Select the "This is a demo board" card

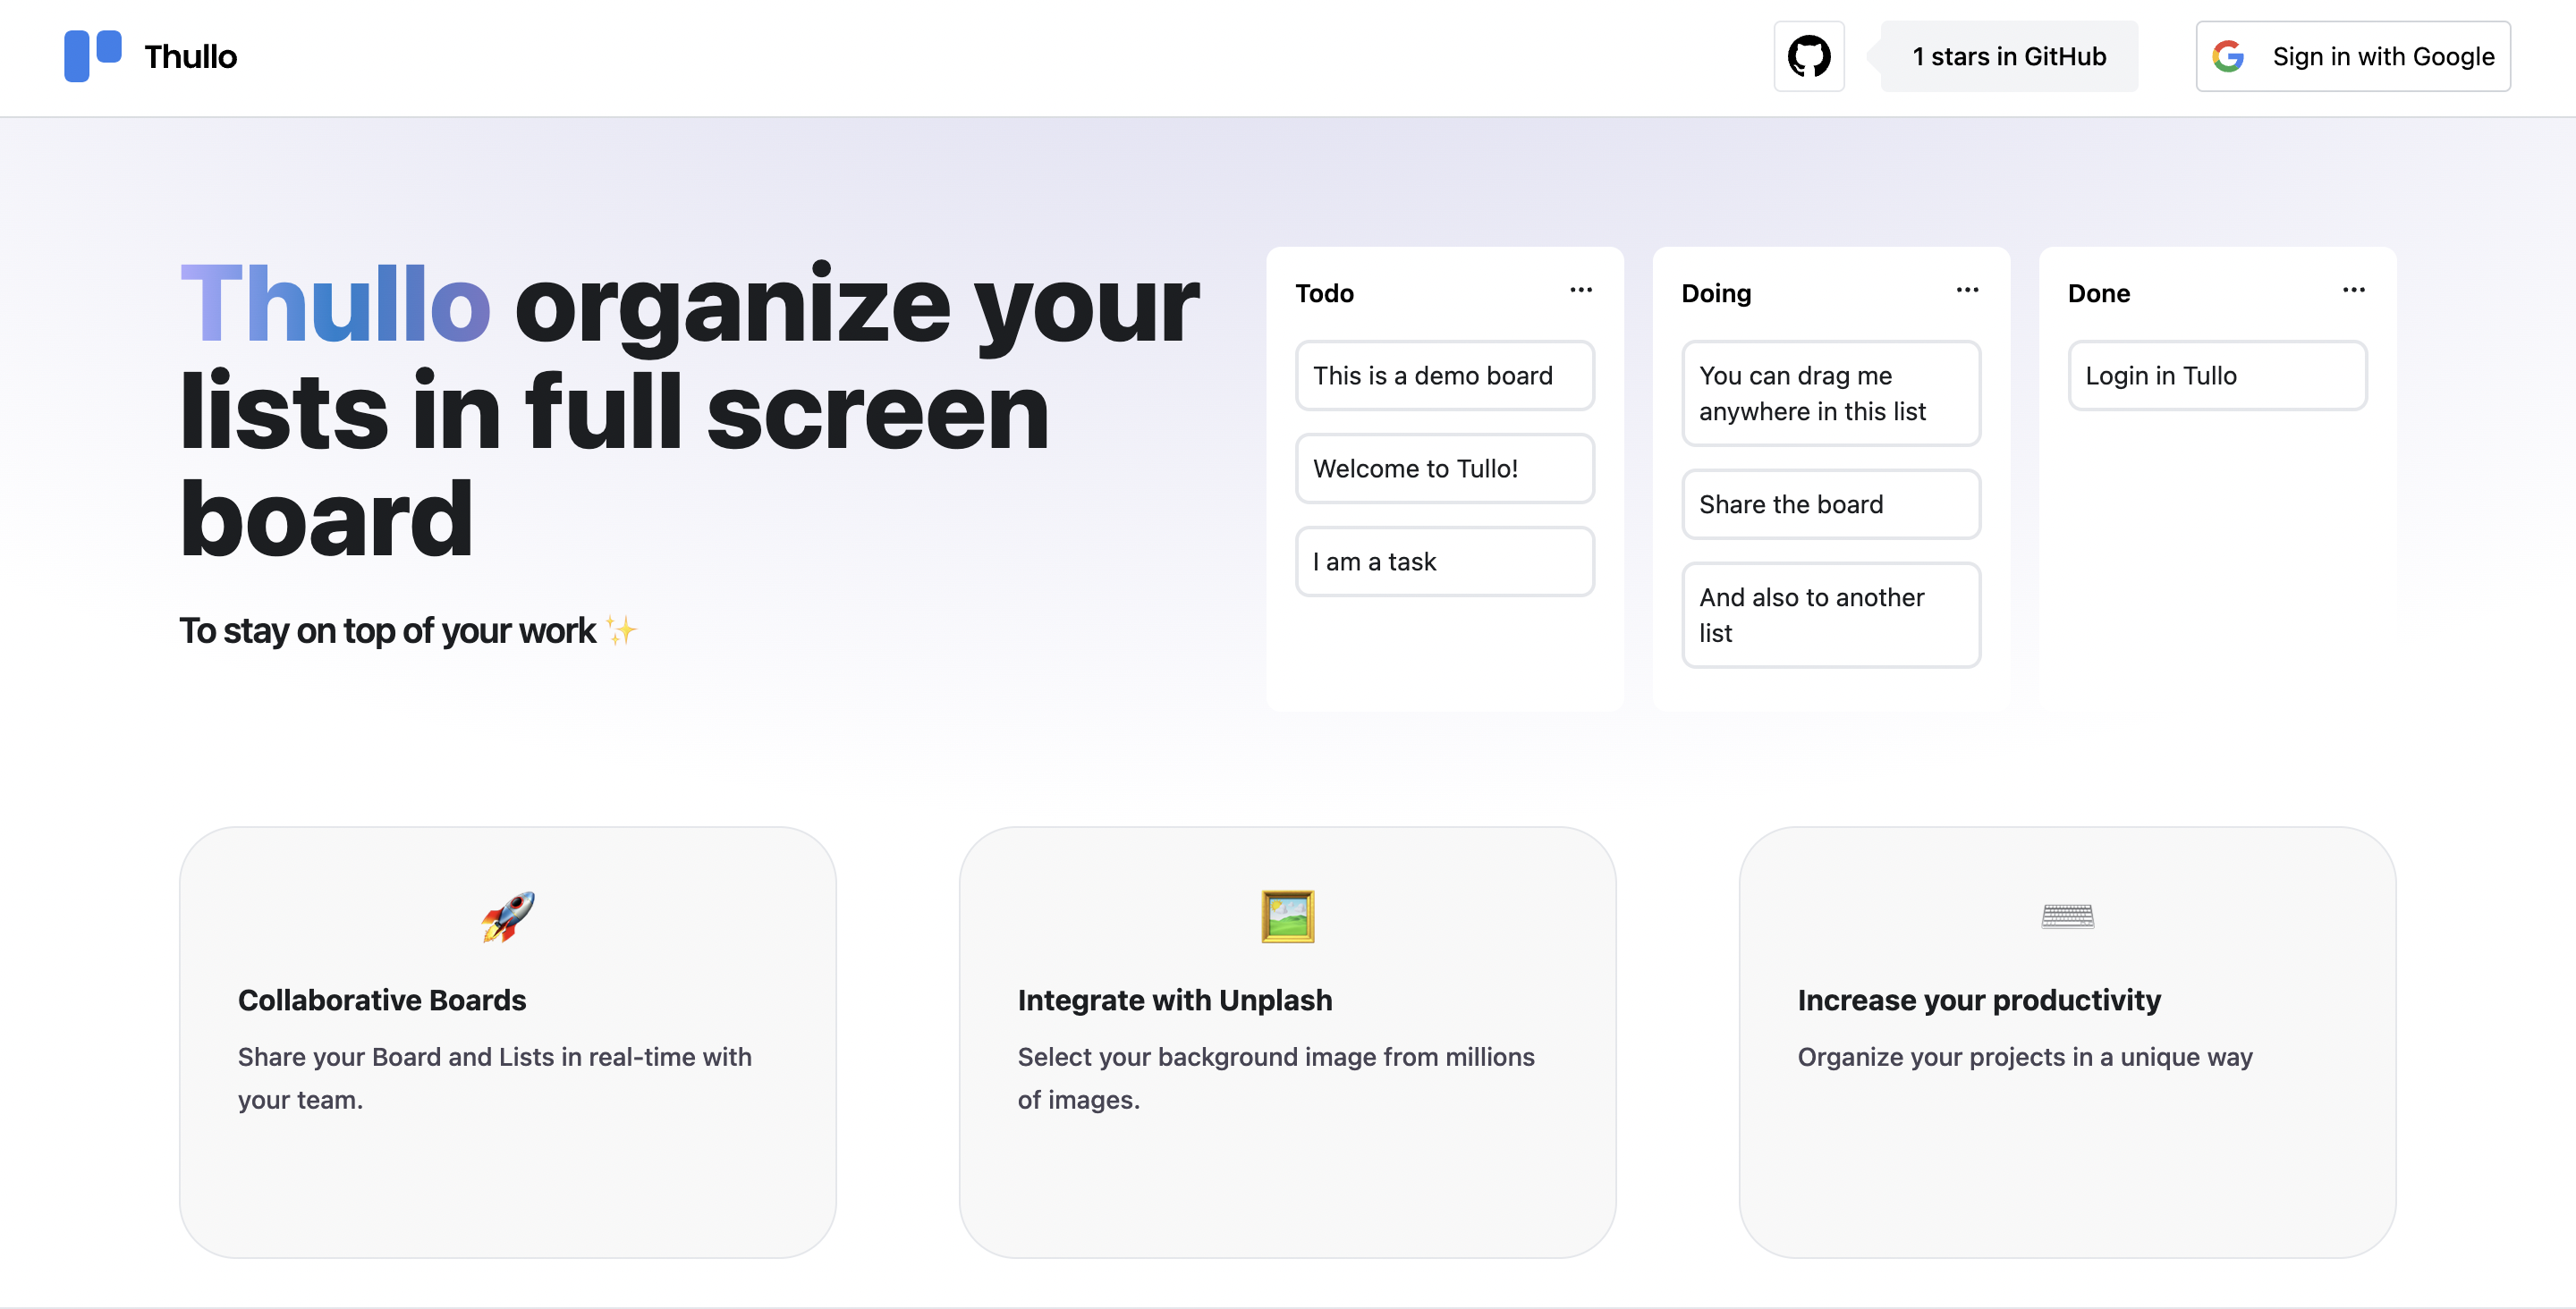(x=1445, y=376)
